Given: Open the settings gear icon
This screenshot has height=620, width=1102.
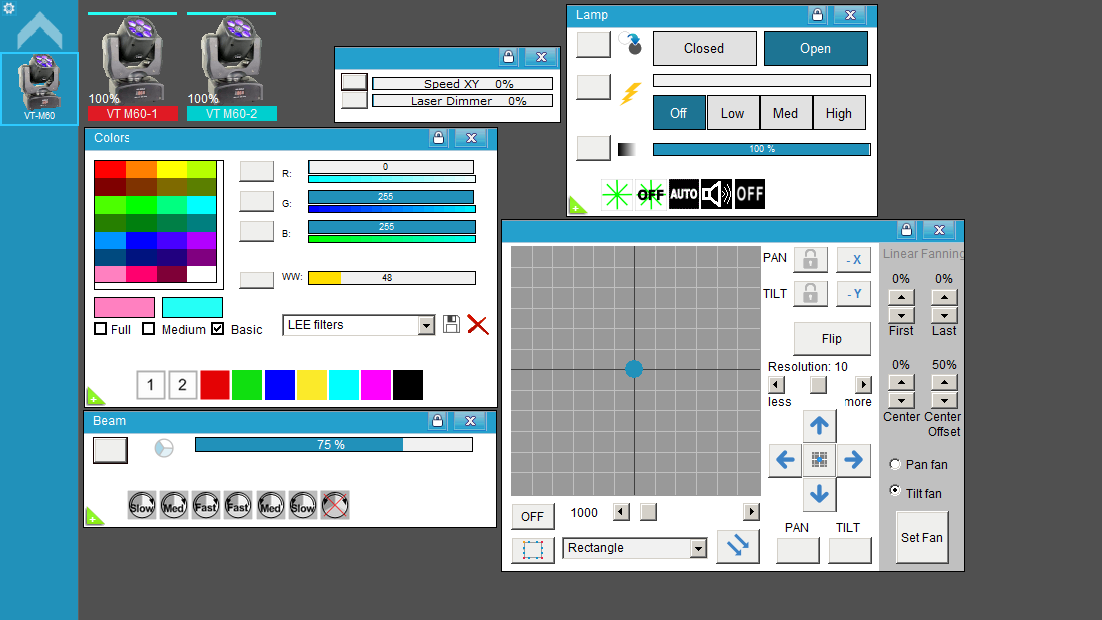Looking at the screenshot, I should pos(9,8).
